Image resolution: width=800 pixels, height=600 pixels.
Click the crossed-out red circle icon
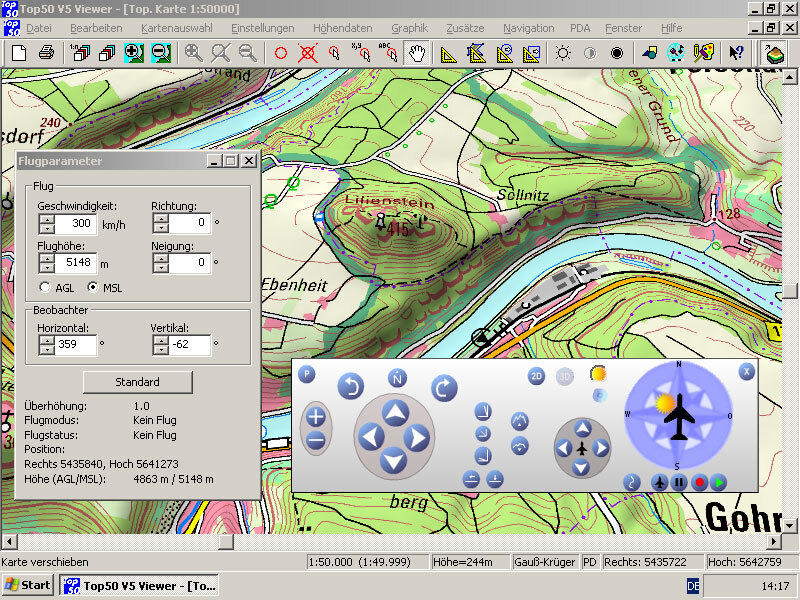click(x=308, y=53)
